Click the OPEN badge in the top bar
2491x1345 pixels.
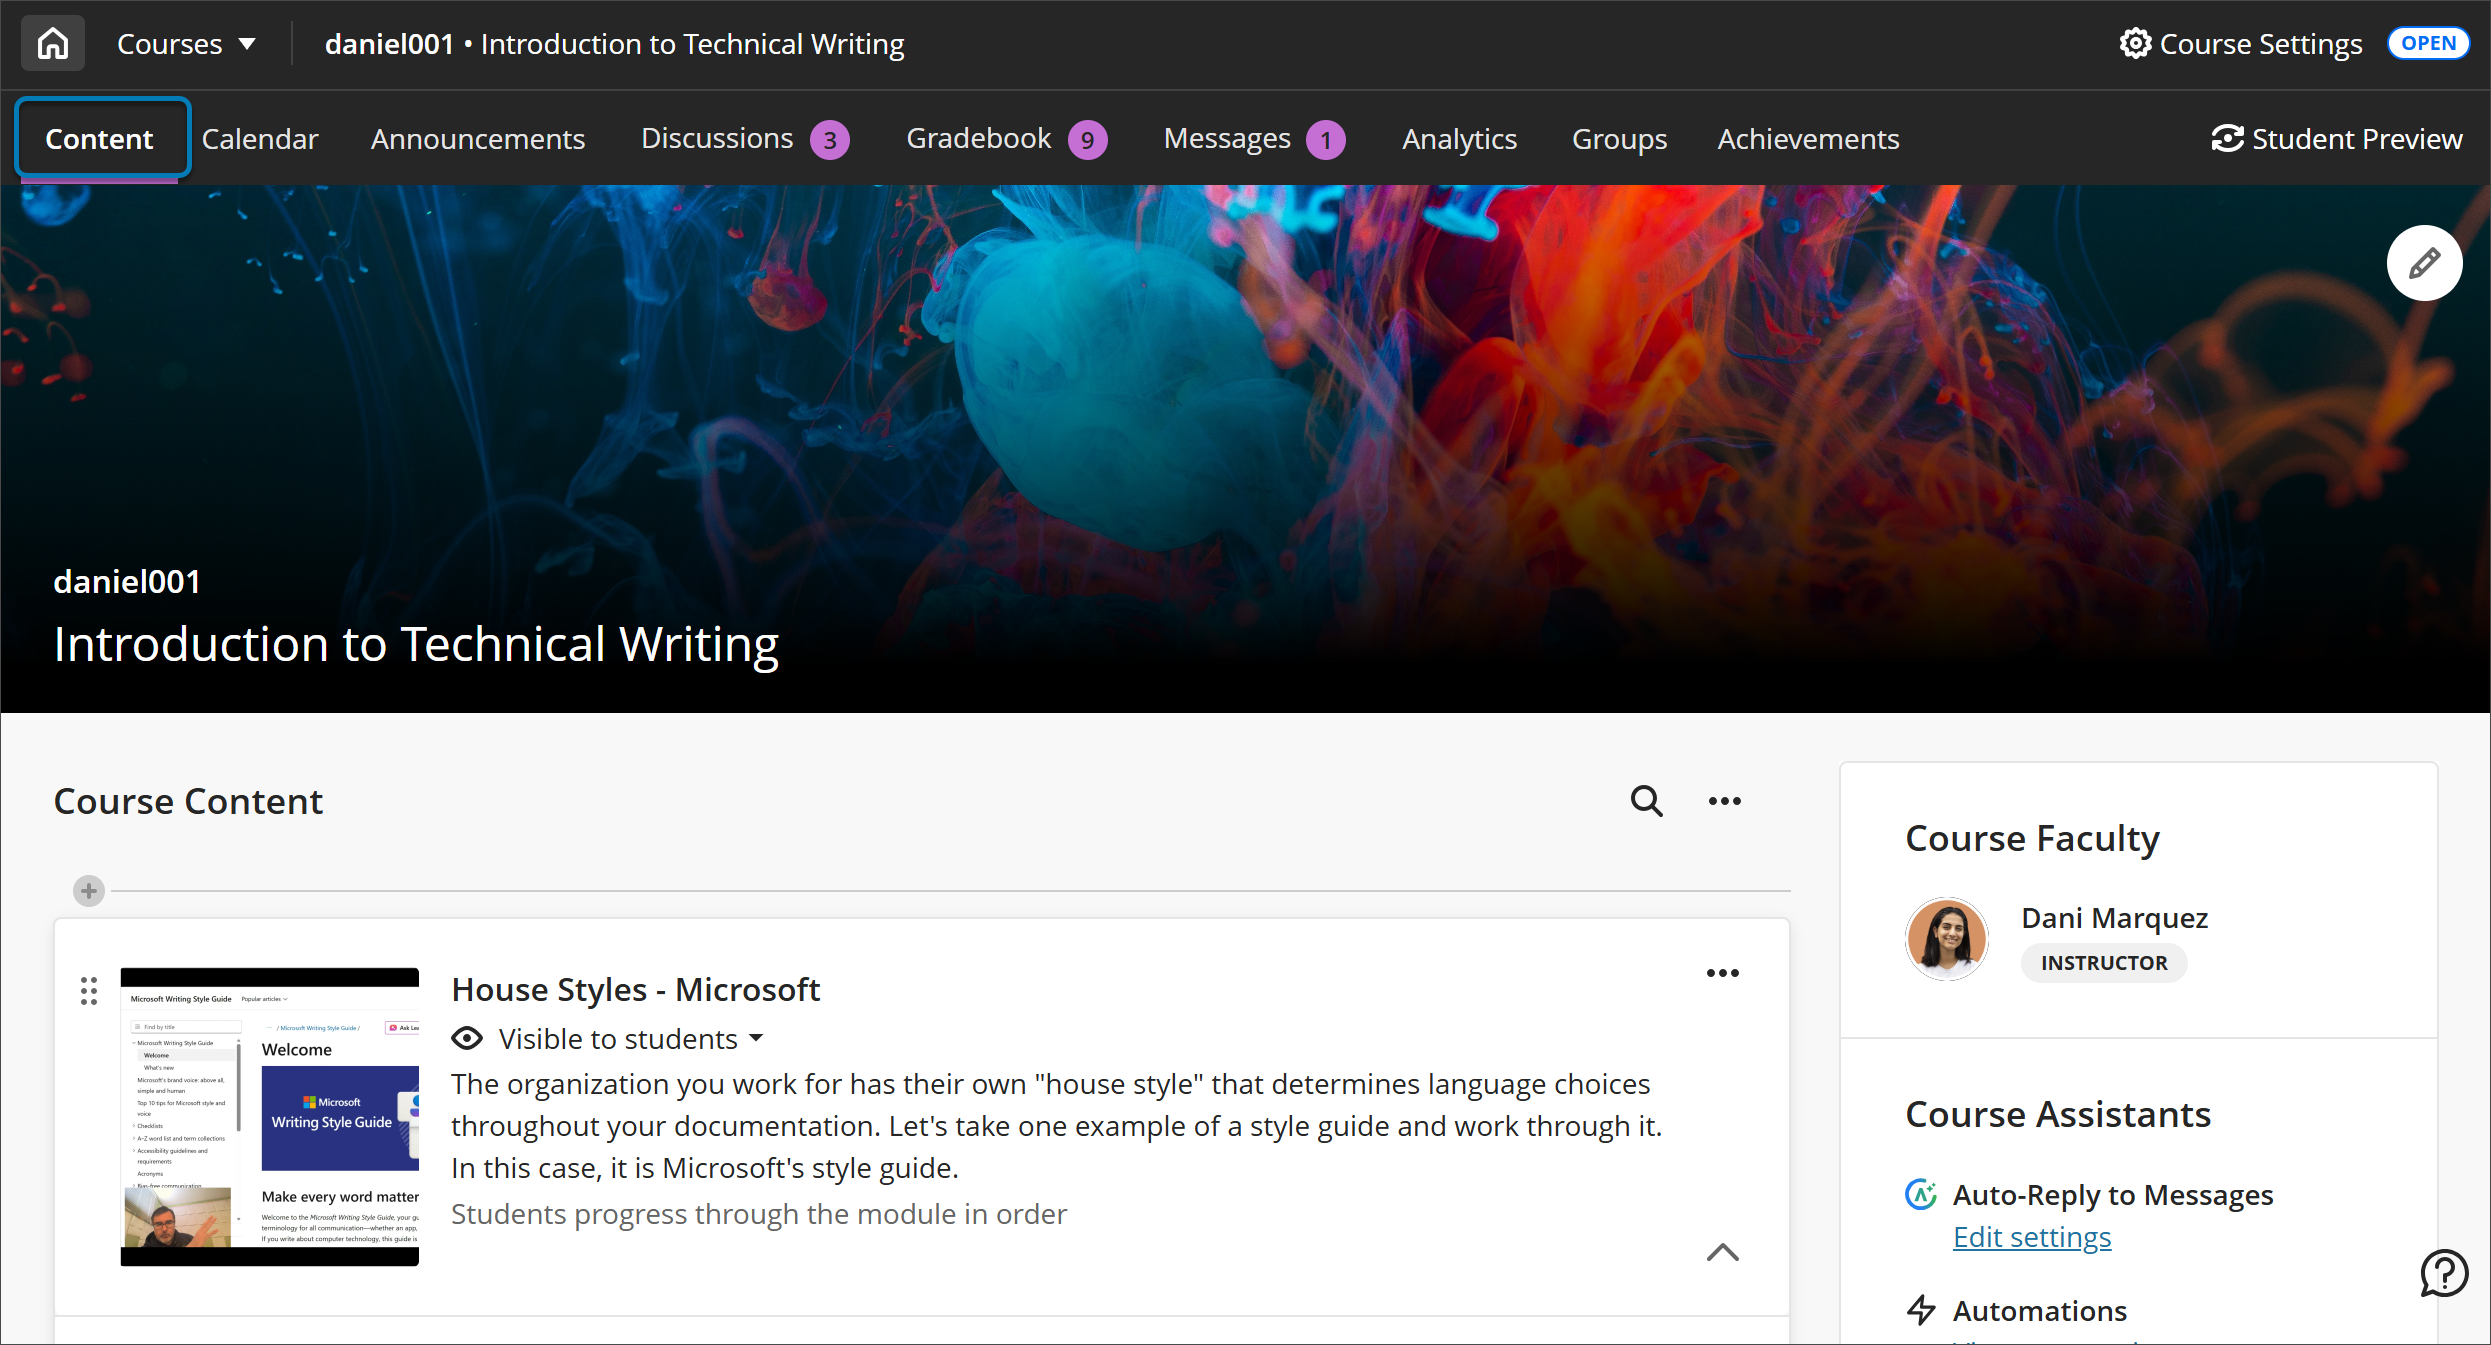tap(2429, 43)
